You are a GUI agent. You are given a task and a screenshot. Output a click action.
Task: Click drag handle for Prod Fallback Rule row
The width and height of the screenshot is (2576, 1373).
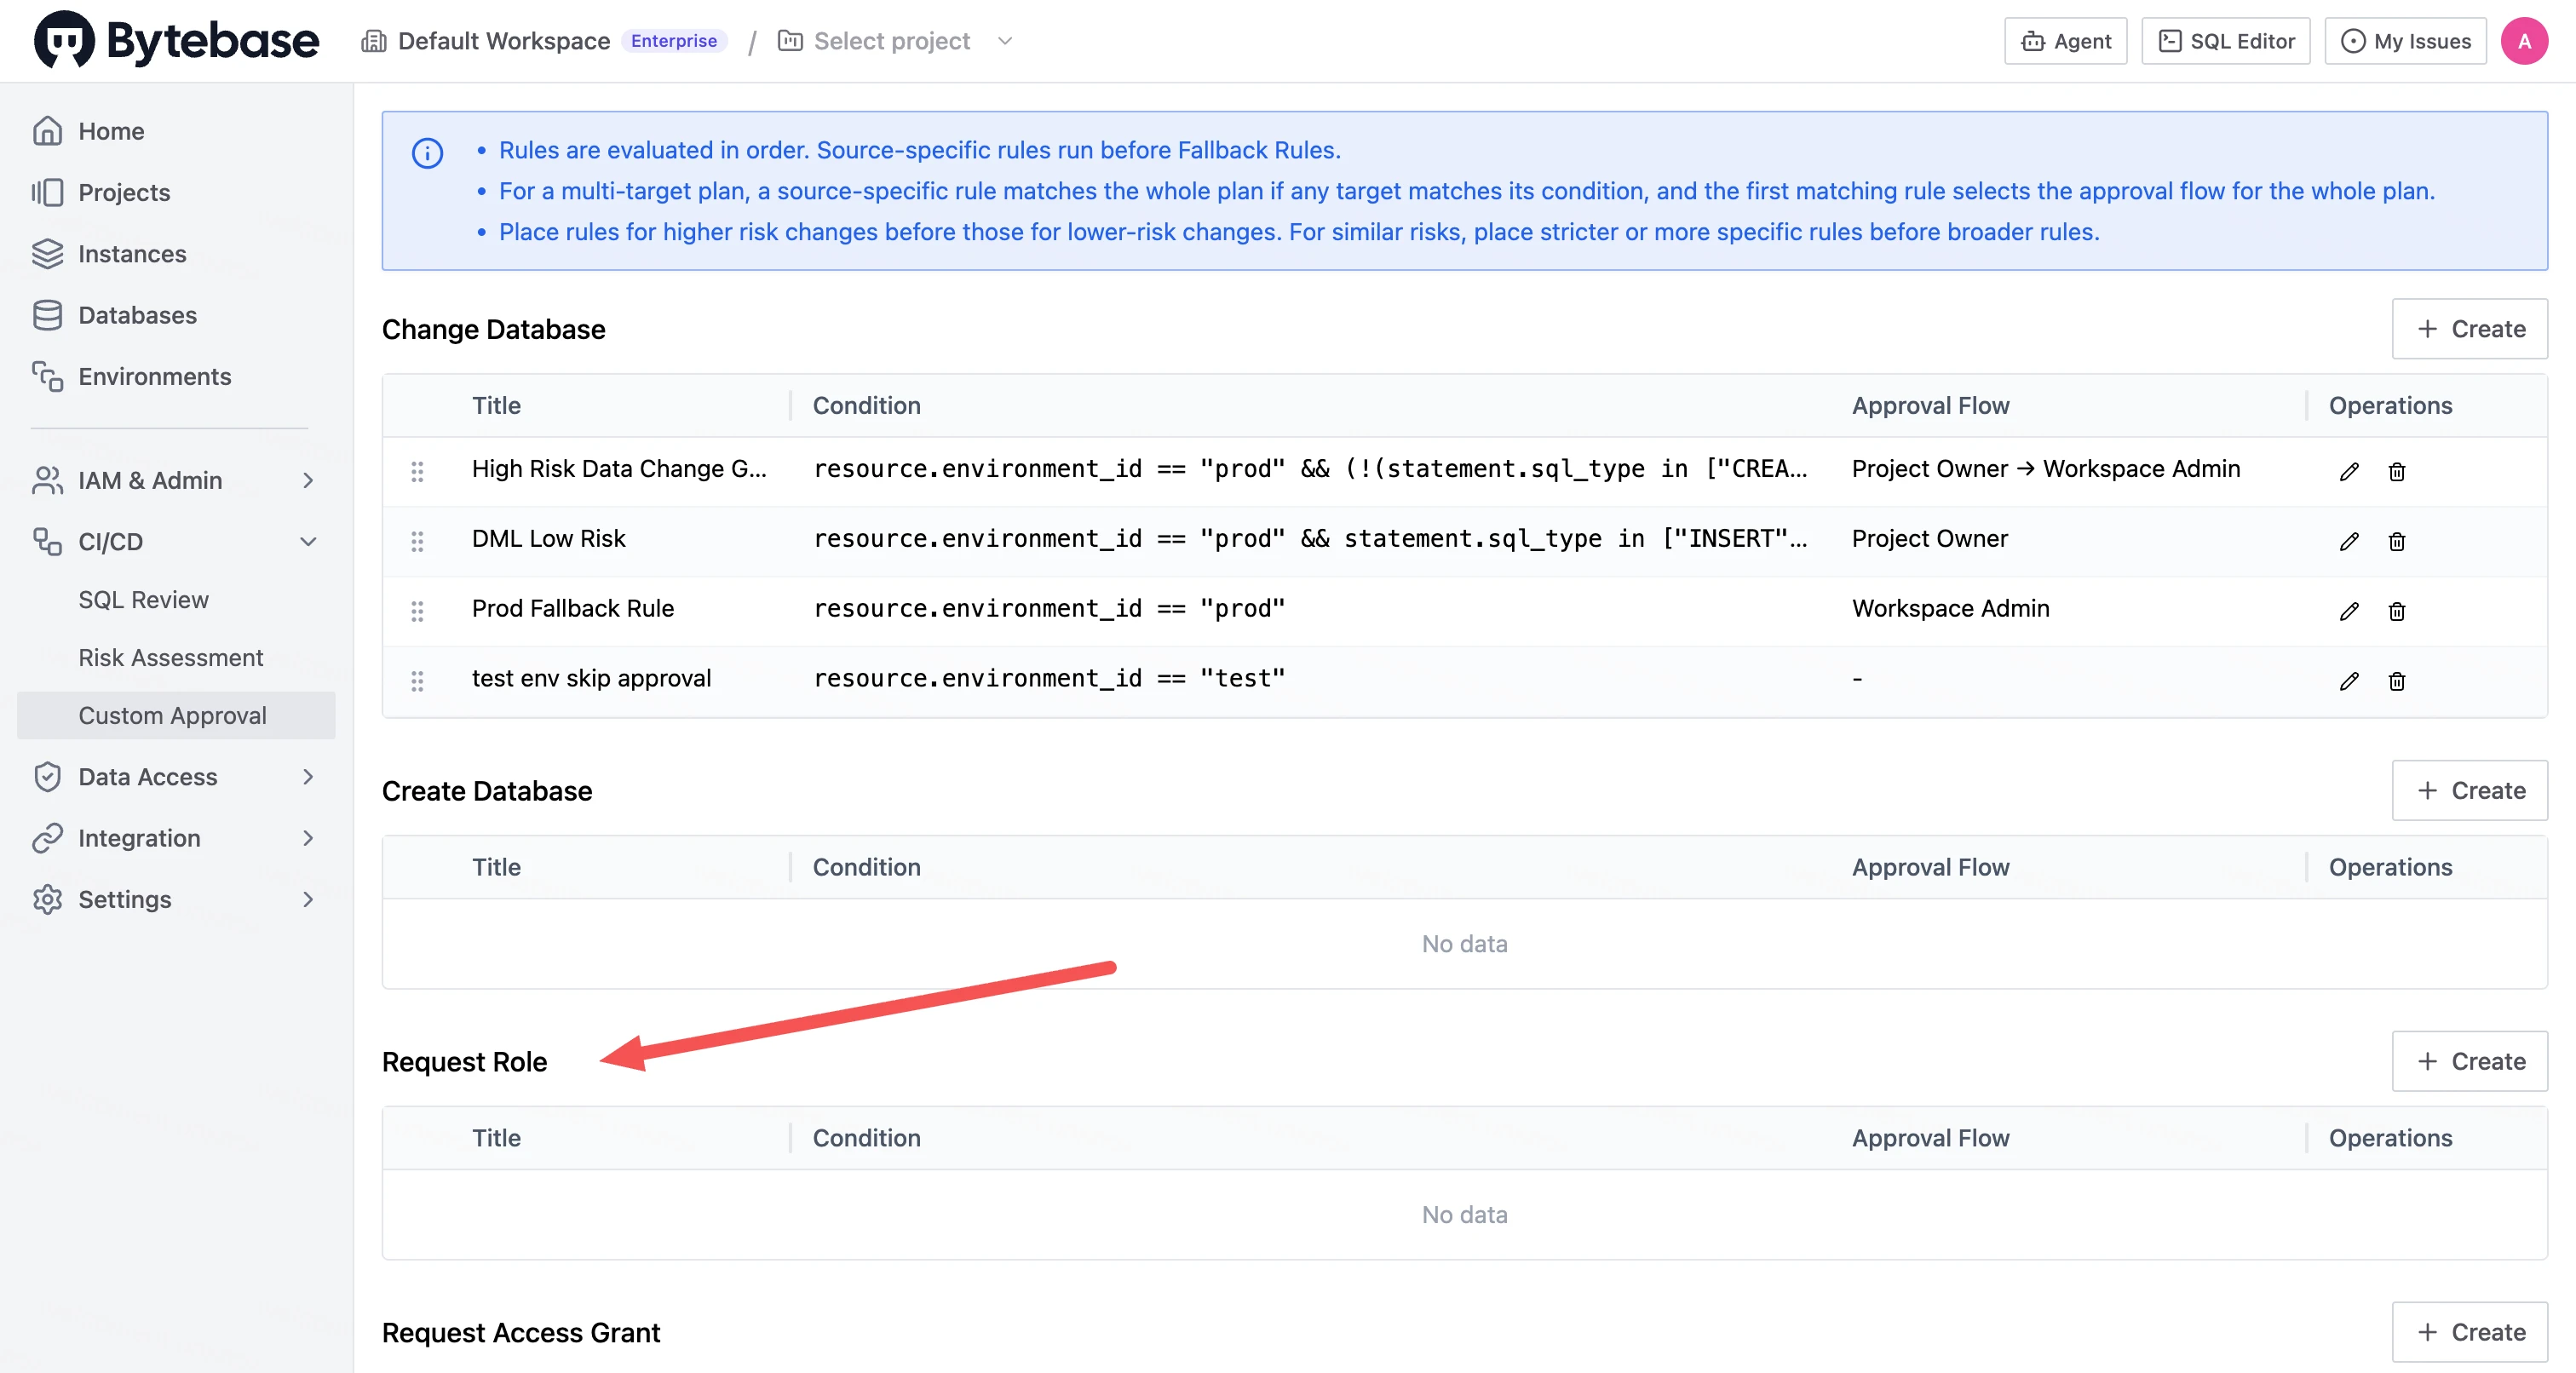(417, 611)
